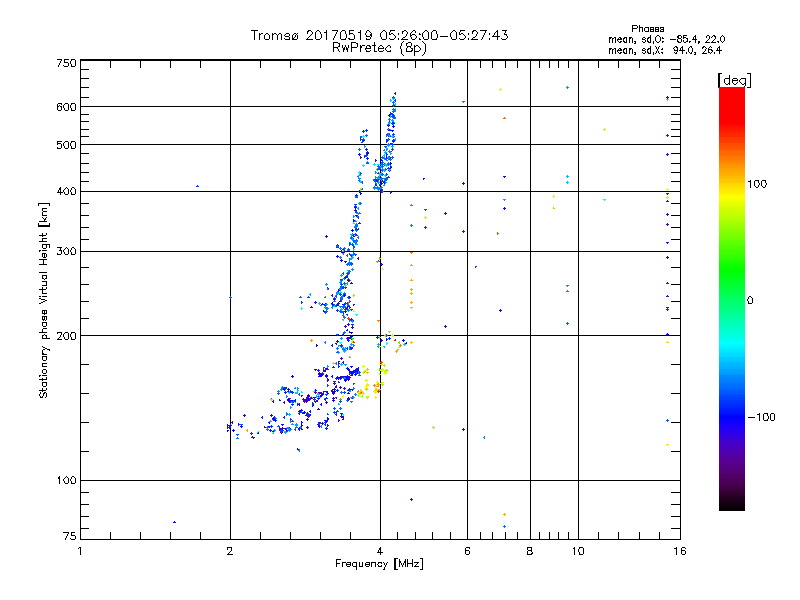800x600 pixels.
Task: Click the "Phases" heading at top right
Action: pos(647,29)
